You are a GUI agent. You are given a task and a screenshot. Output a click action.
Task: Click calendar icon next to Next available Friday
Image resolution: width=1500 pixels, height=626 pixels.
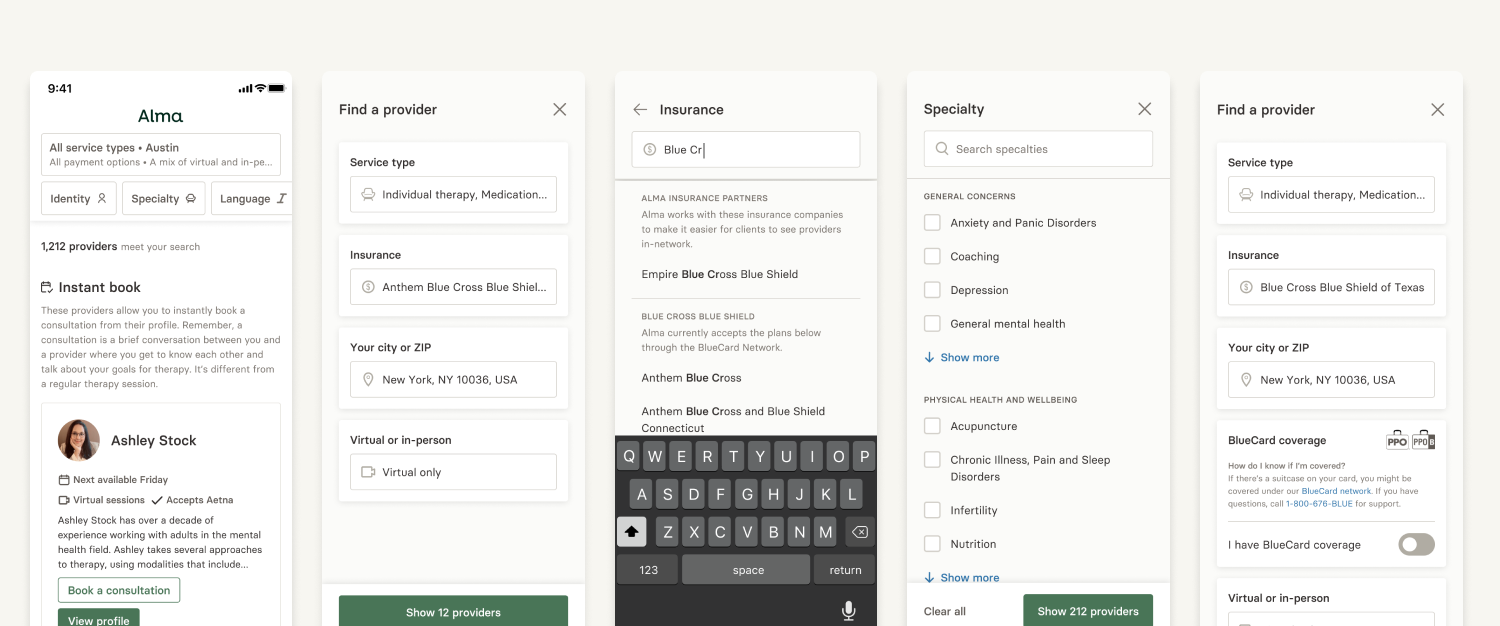click(x=64, y=480)
